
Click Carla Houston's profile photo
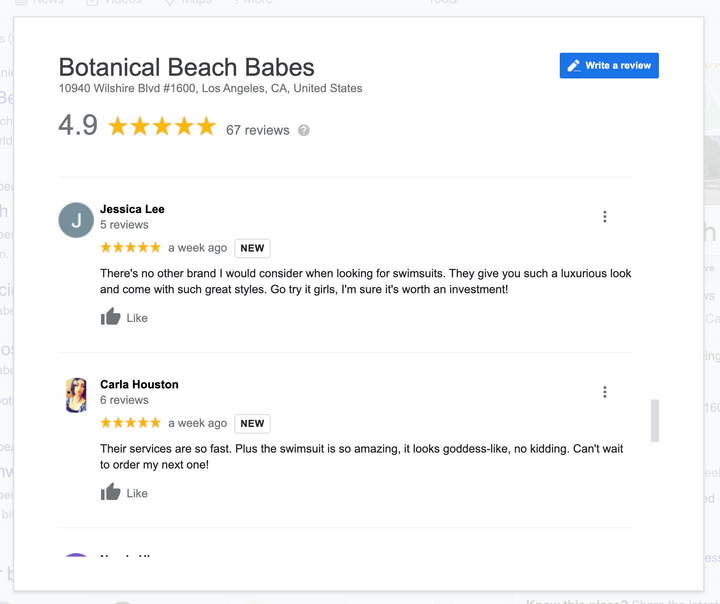[x=76, y=395]
